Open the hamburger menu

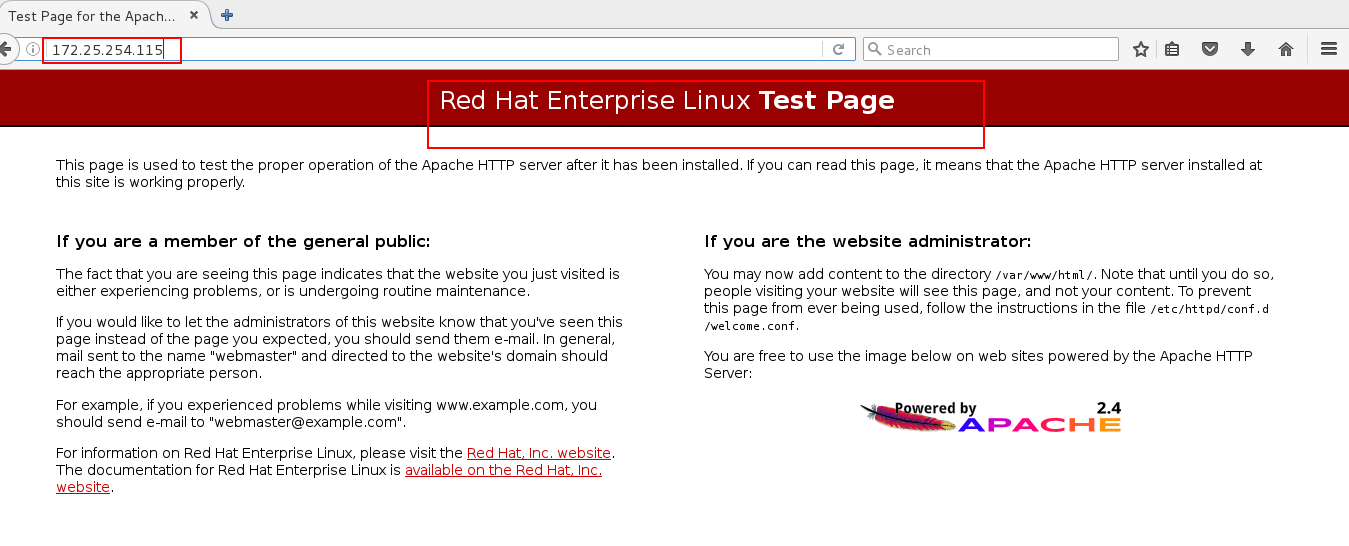(1329, 49)
